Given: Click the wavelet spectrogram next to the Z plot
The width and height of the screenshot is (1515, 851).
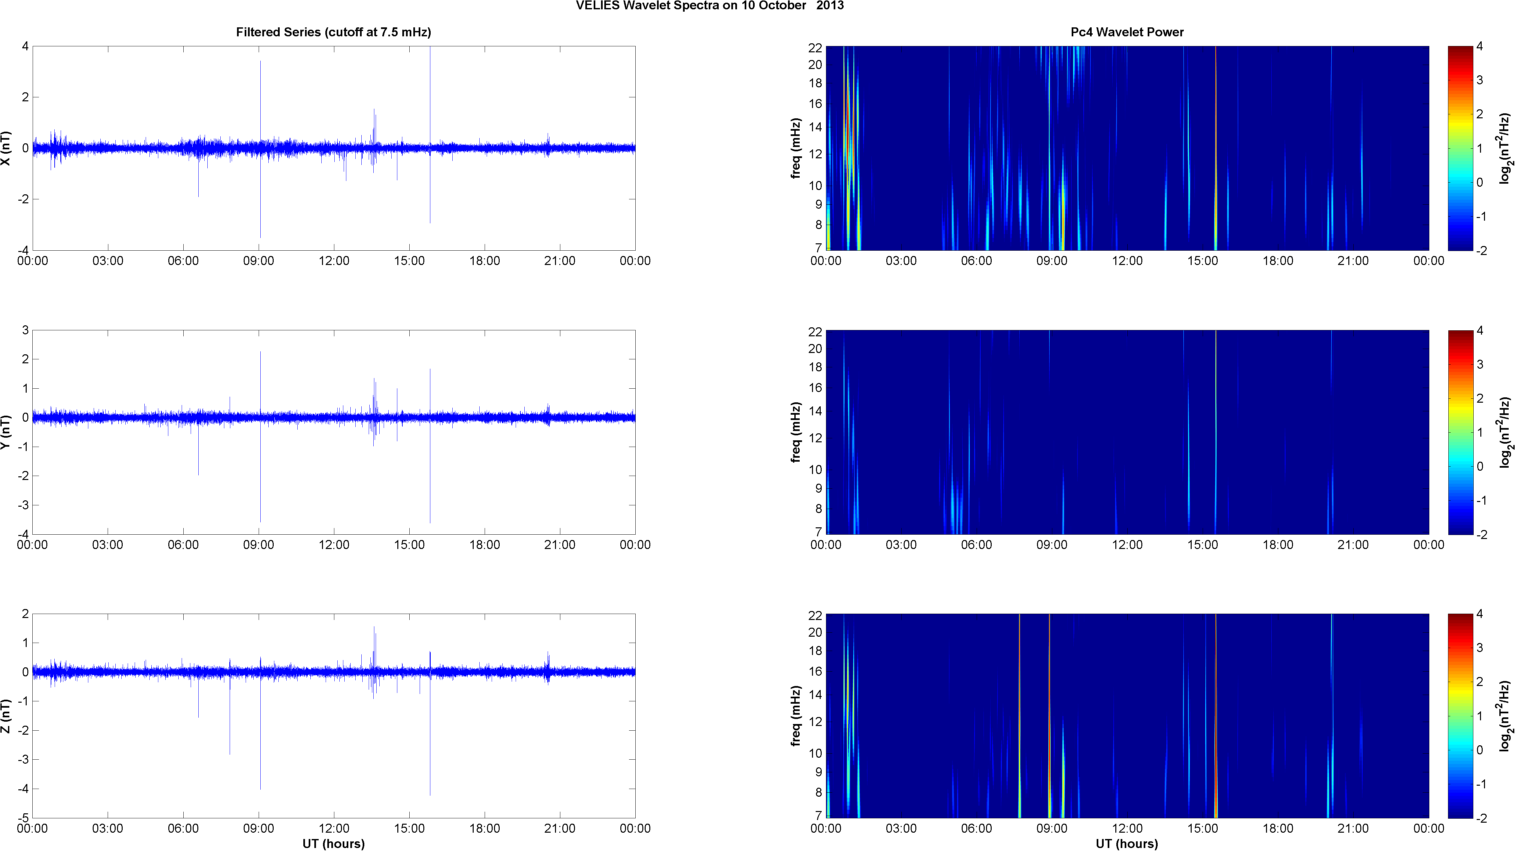Looking at the screenshot, I should point(1127,716).
